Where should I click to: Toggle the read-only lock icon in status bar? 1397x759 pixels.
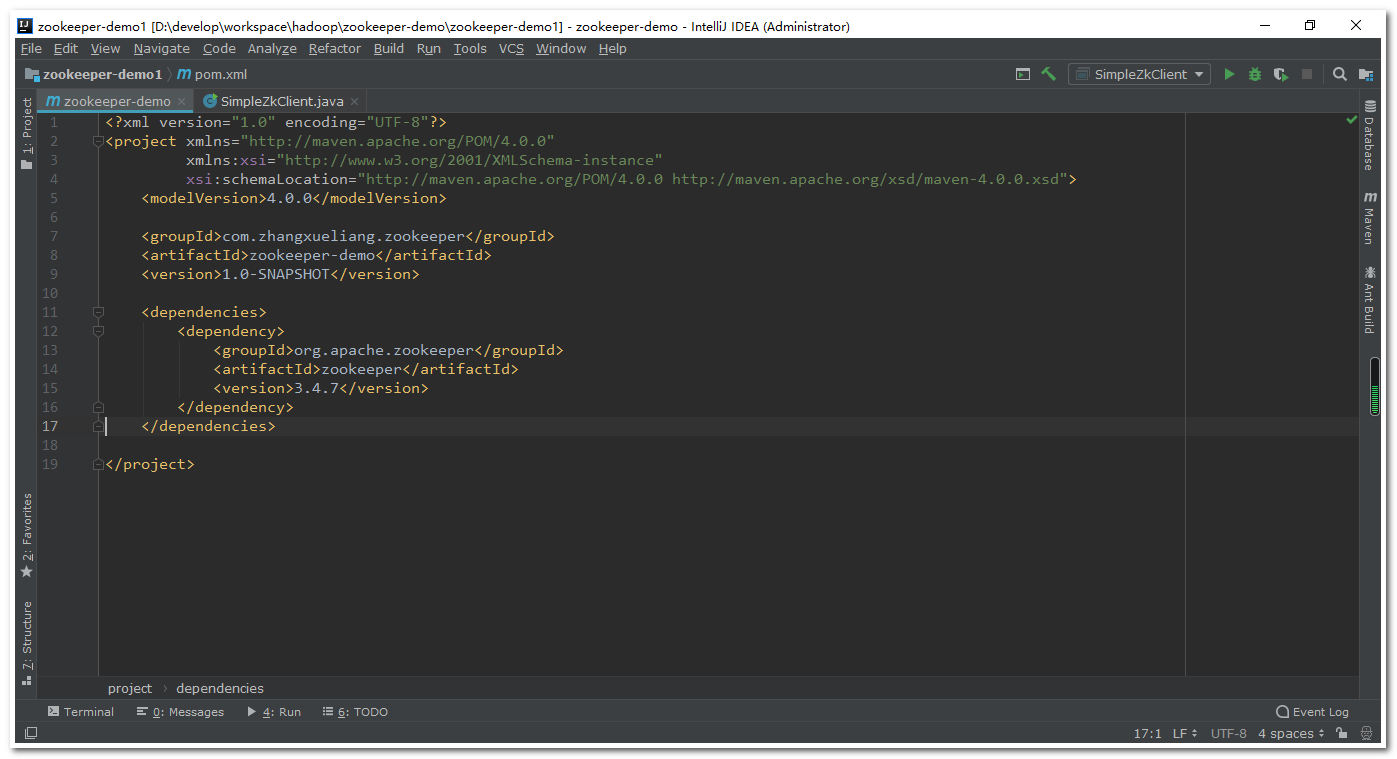(x=1342, y=734)
